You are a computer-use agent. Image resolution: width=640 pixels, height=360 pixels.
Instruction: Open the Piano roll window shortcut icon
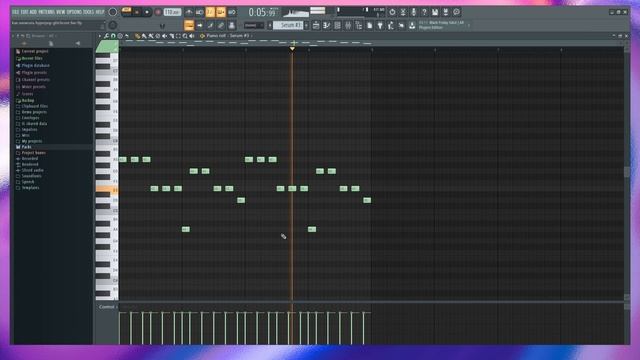pos(327,25)
